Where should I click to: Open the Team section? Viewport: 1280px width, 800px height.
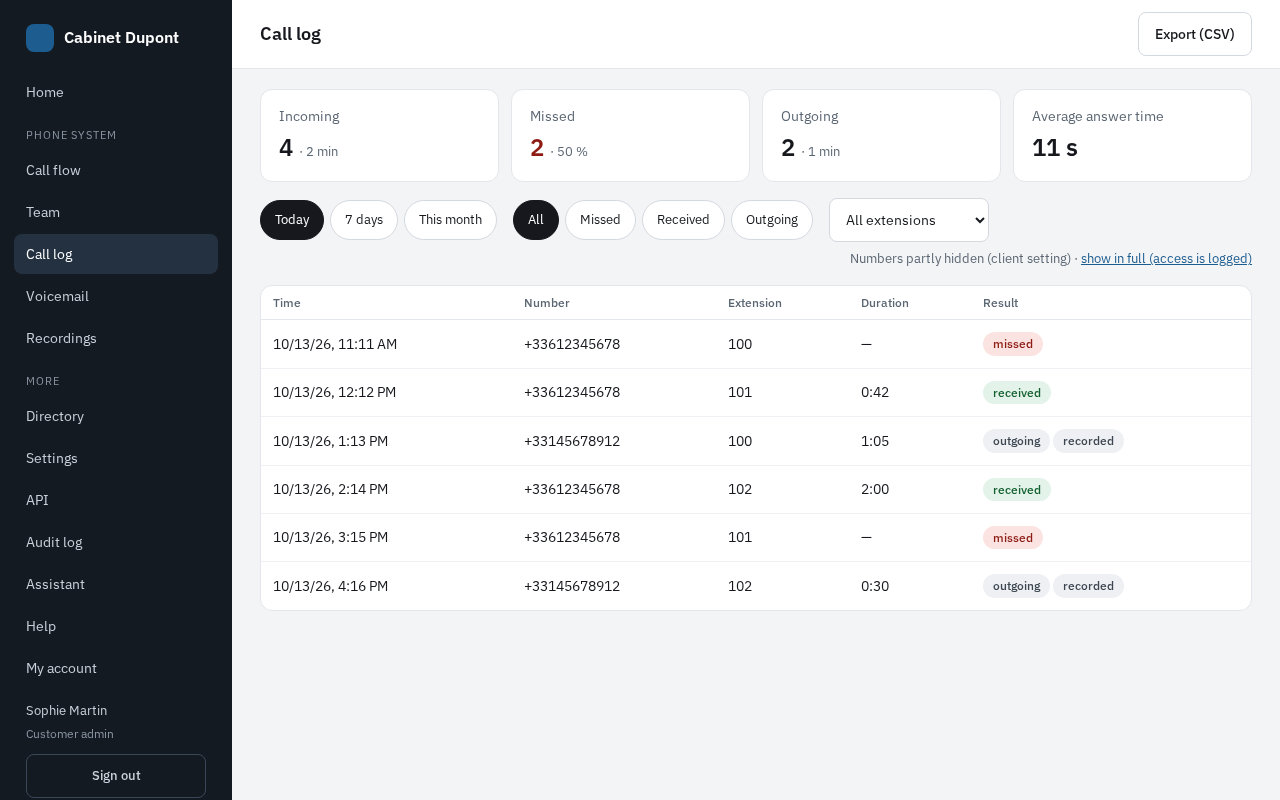click(x=116, y=212)
